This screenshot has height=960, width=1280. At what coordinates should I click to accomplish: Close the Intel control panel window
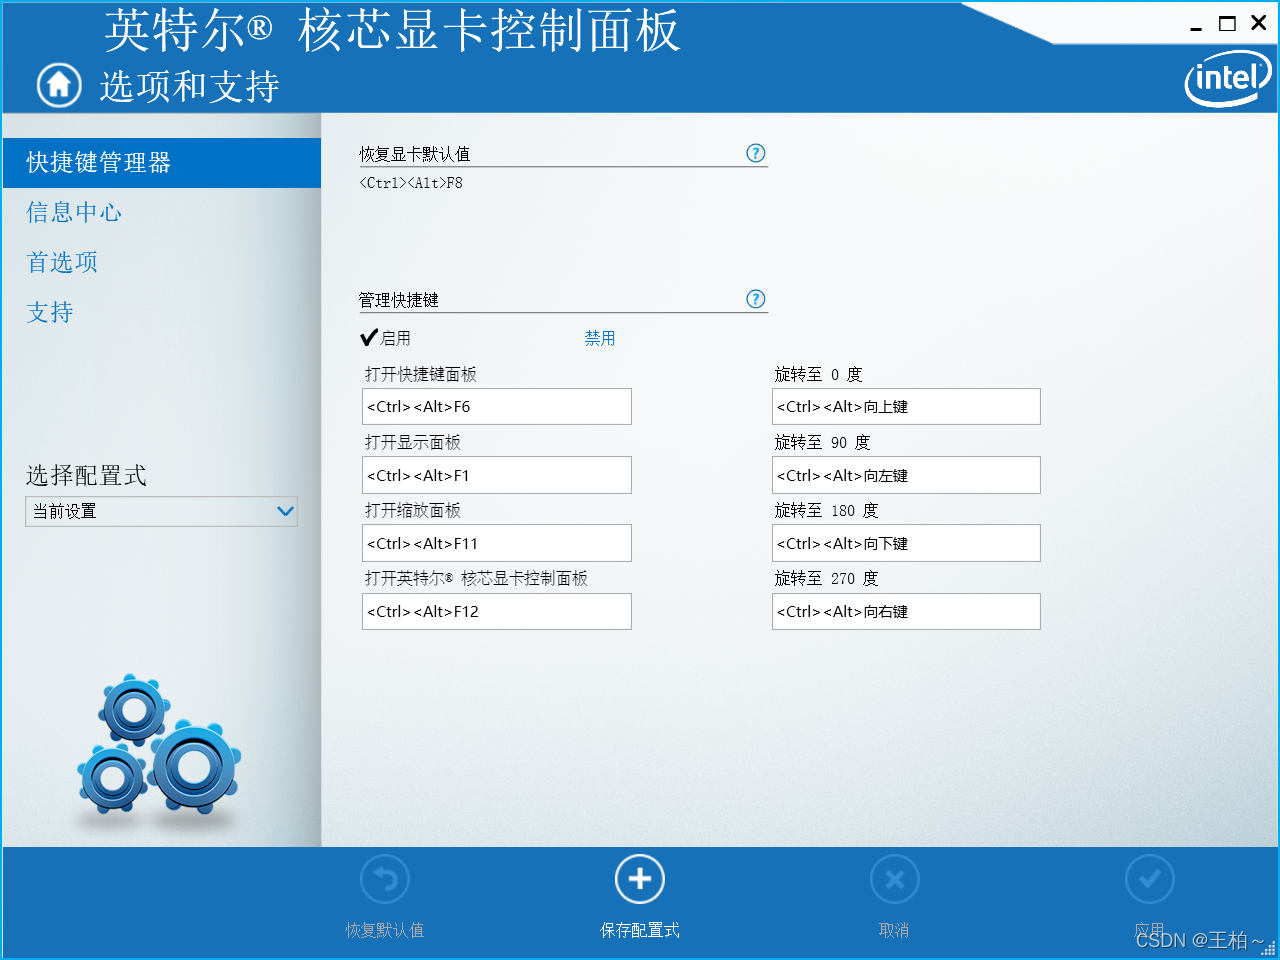click(x=1259, y=23)
